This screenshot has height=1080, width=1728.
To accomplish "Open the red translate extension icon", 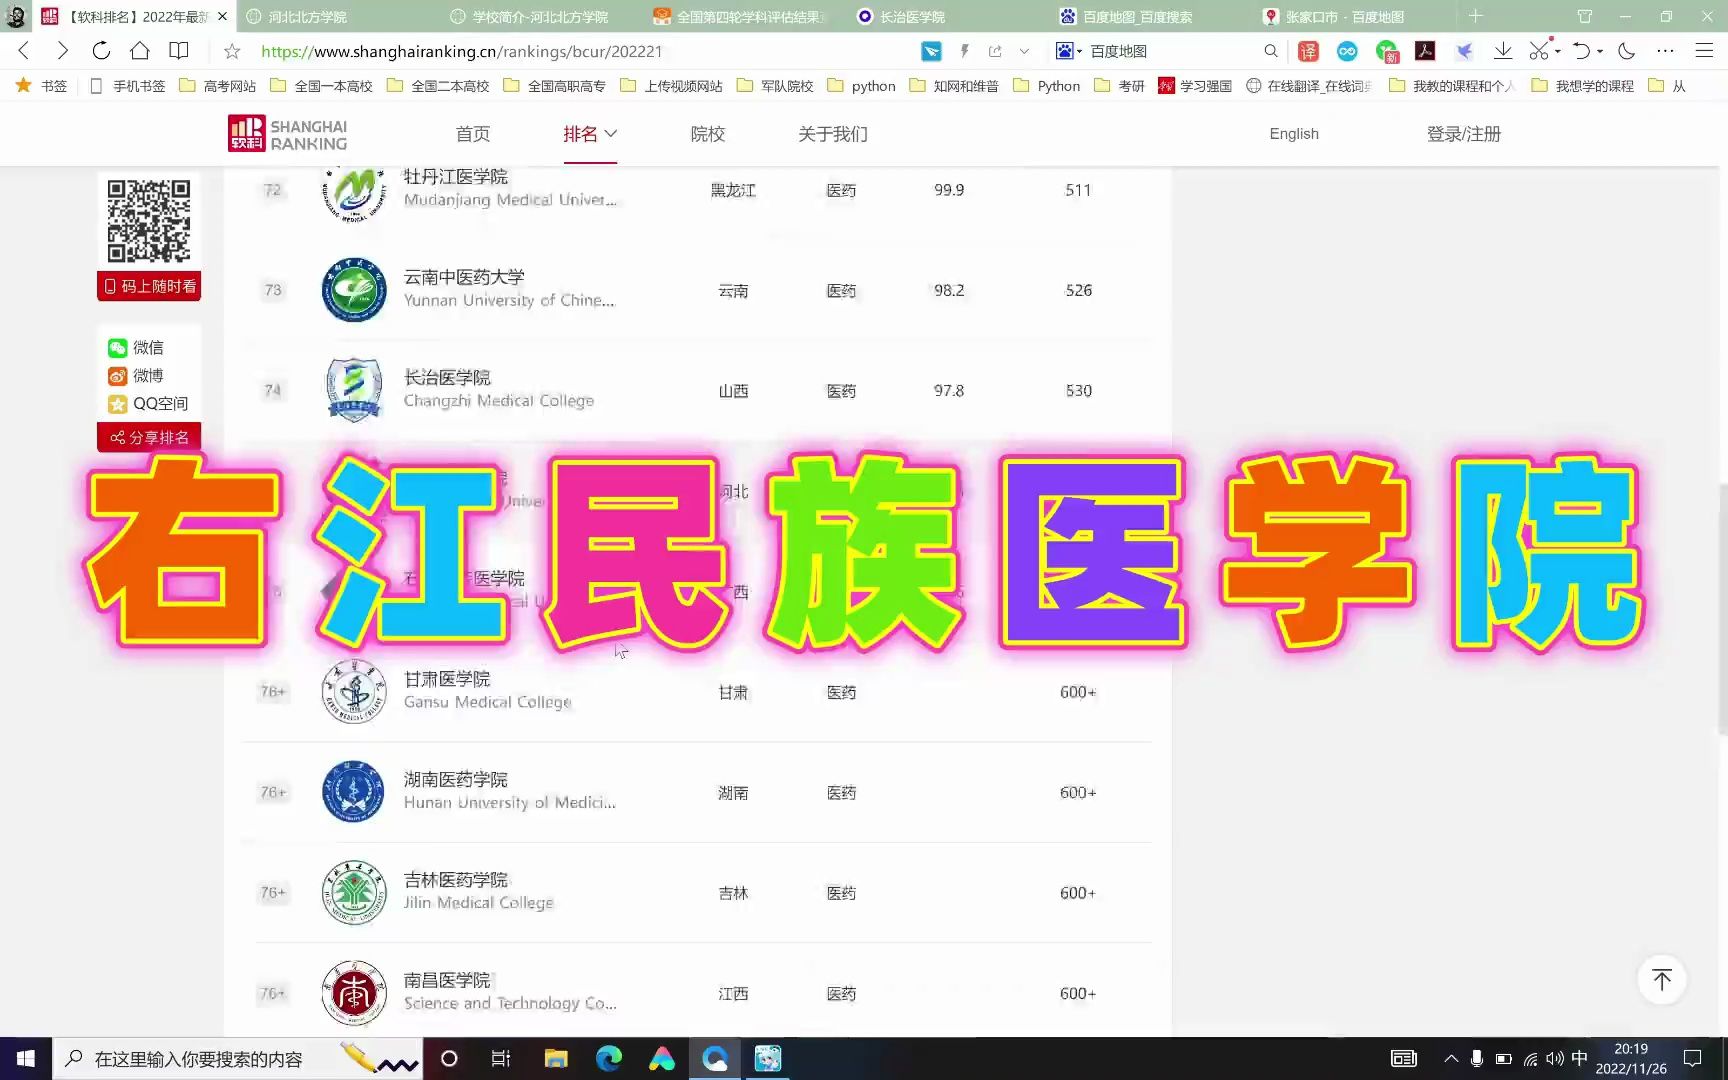I will coord(1308,51).
